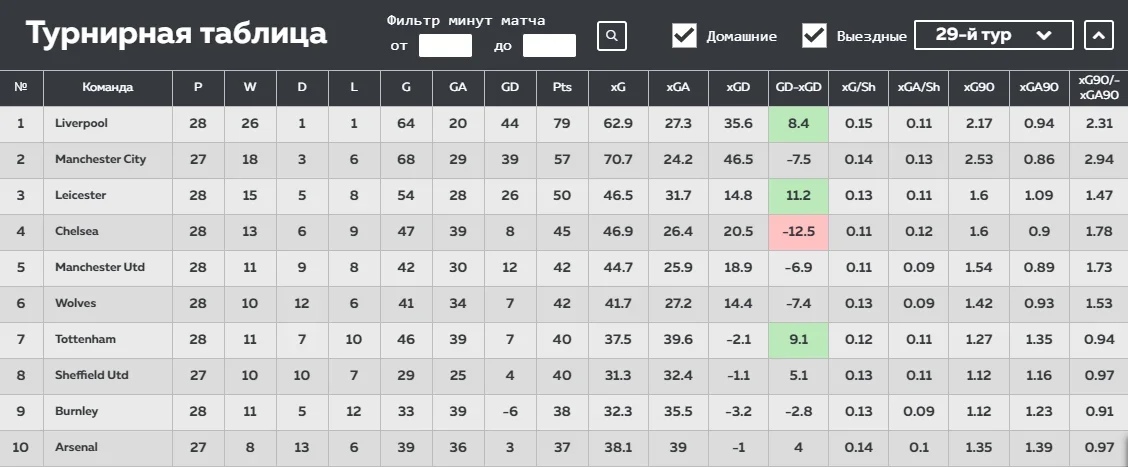Click the magnifier search icon
Viewport: 1128px width, 467px height.
pyautogui.click(x=612, y=36)
